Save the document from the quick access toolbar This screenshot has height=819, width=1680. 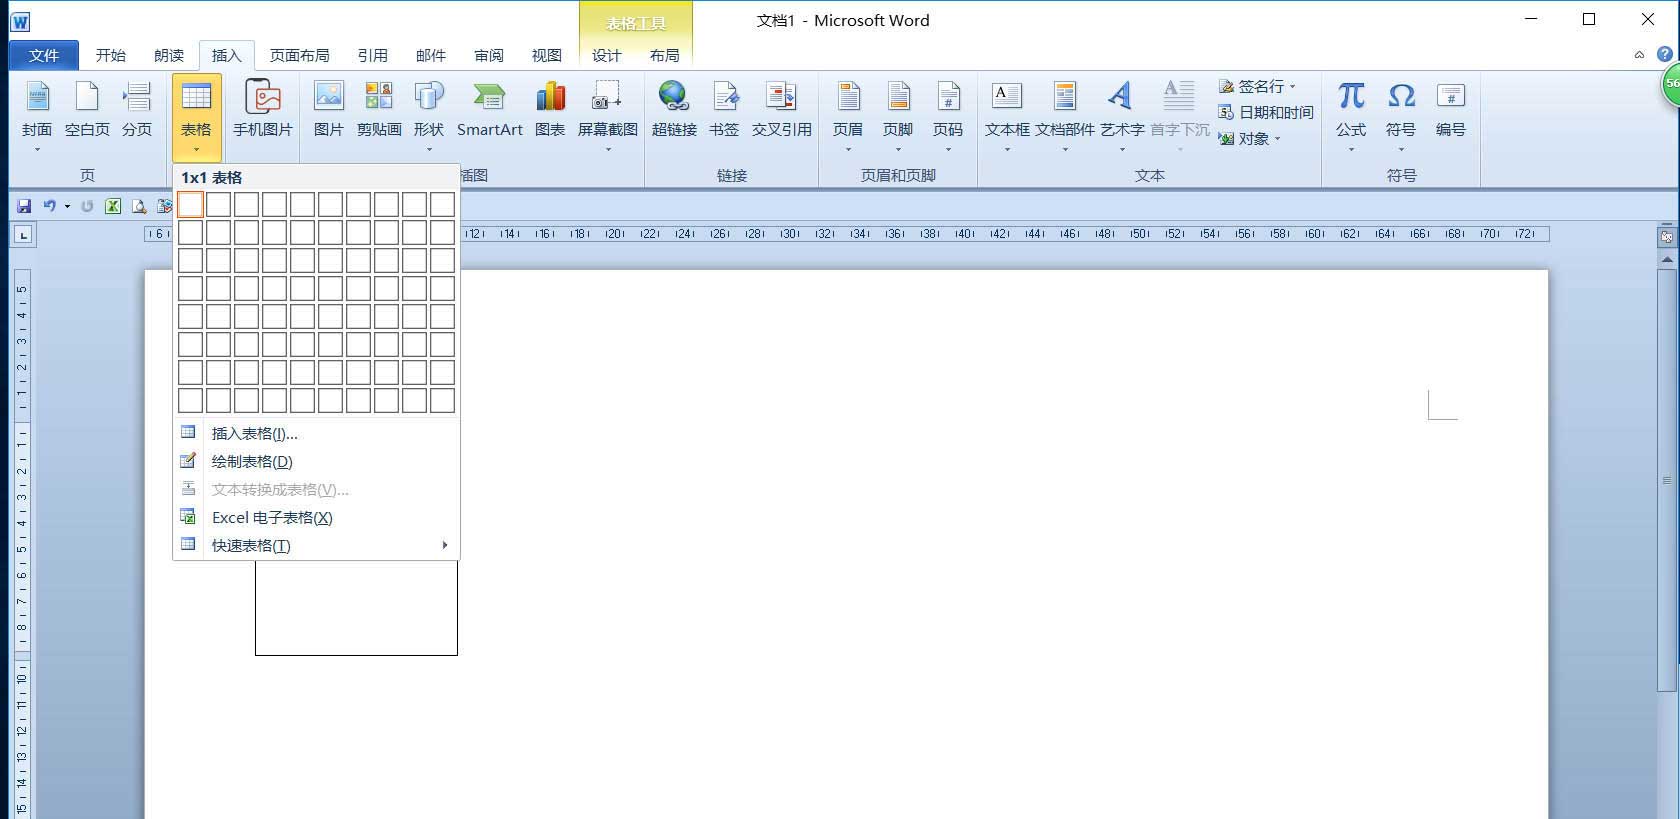tap(24, 206)
